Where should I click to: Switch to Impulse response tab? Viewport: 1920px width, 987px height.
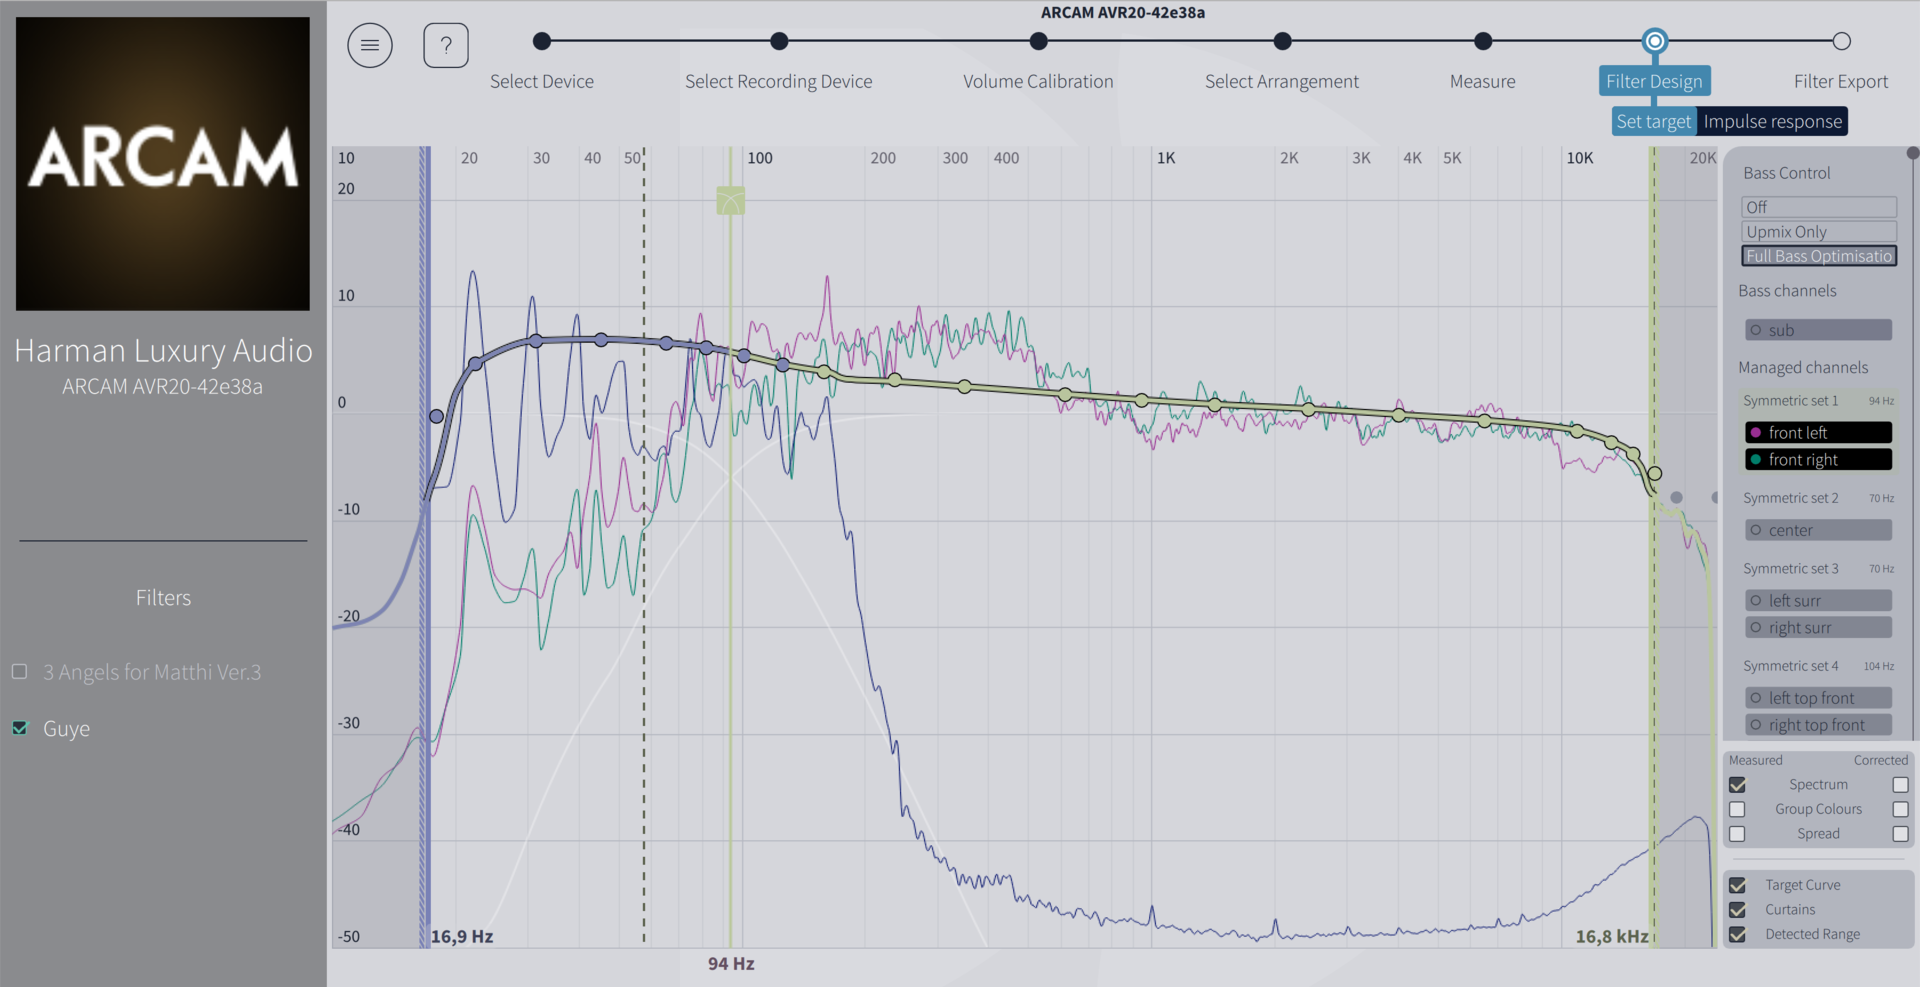[1772, 122]
